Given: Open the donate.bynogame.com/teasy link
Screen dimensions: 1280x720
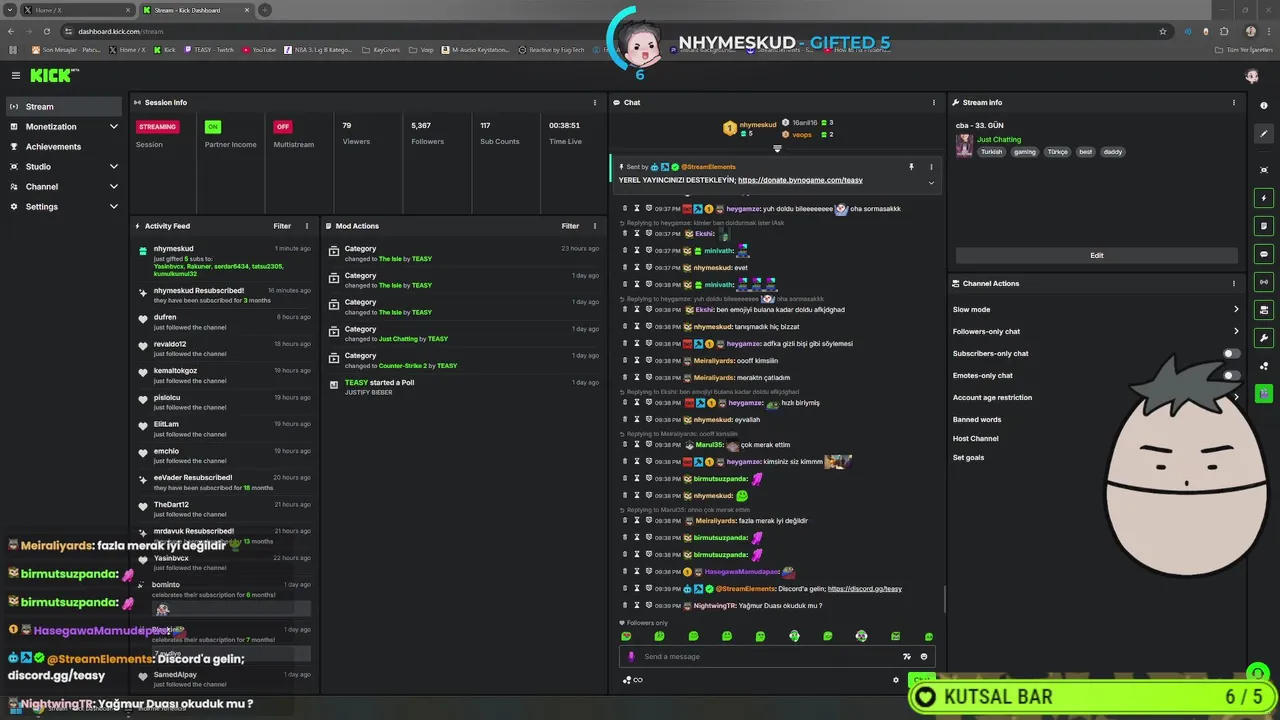Looking at the screenshot, I should coord(800,180).
